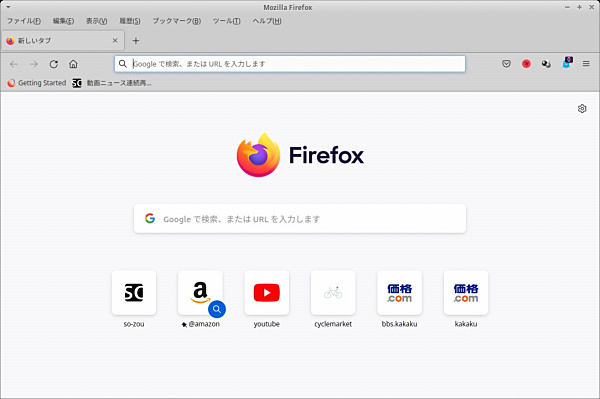Click the youtube label text

(267, 324)
